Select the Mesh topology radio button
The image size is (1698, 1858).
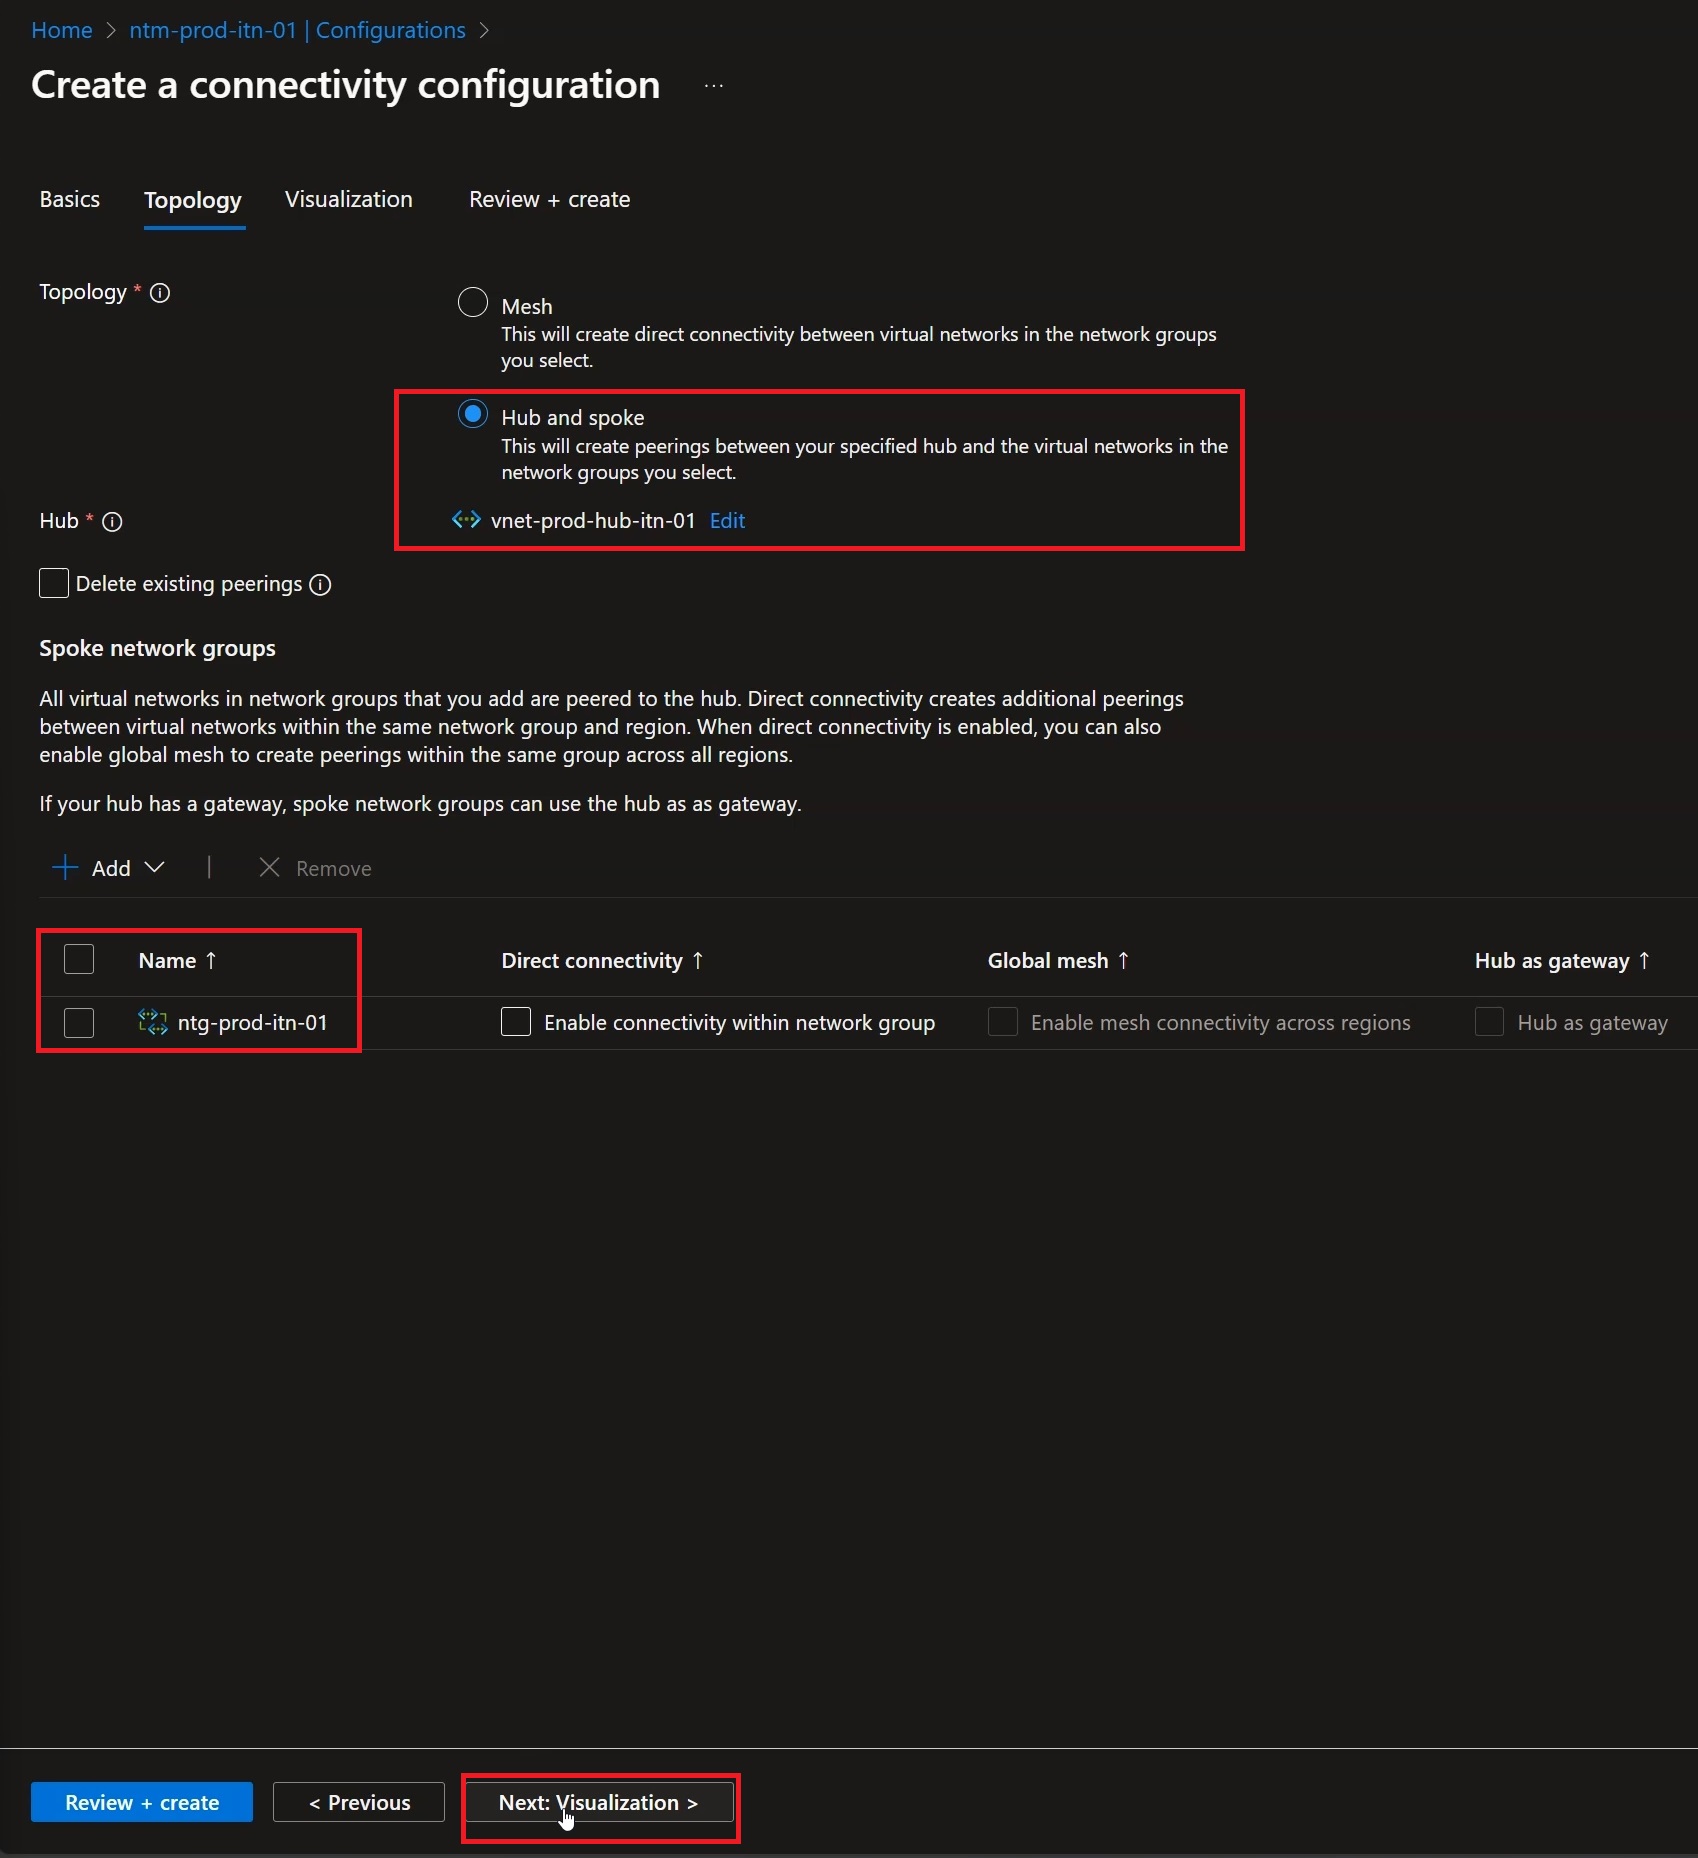point(473,302)
